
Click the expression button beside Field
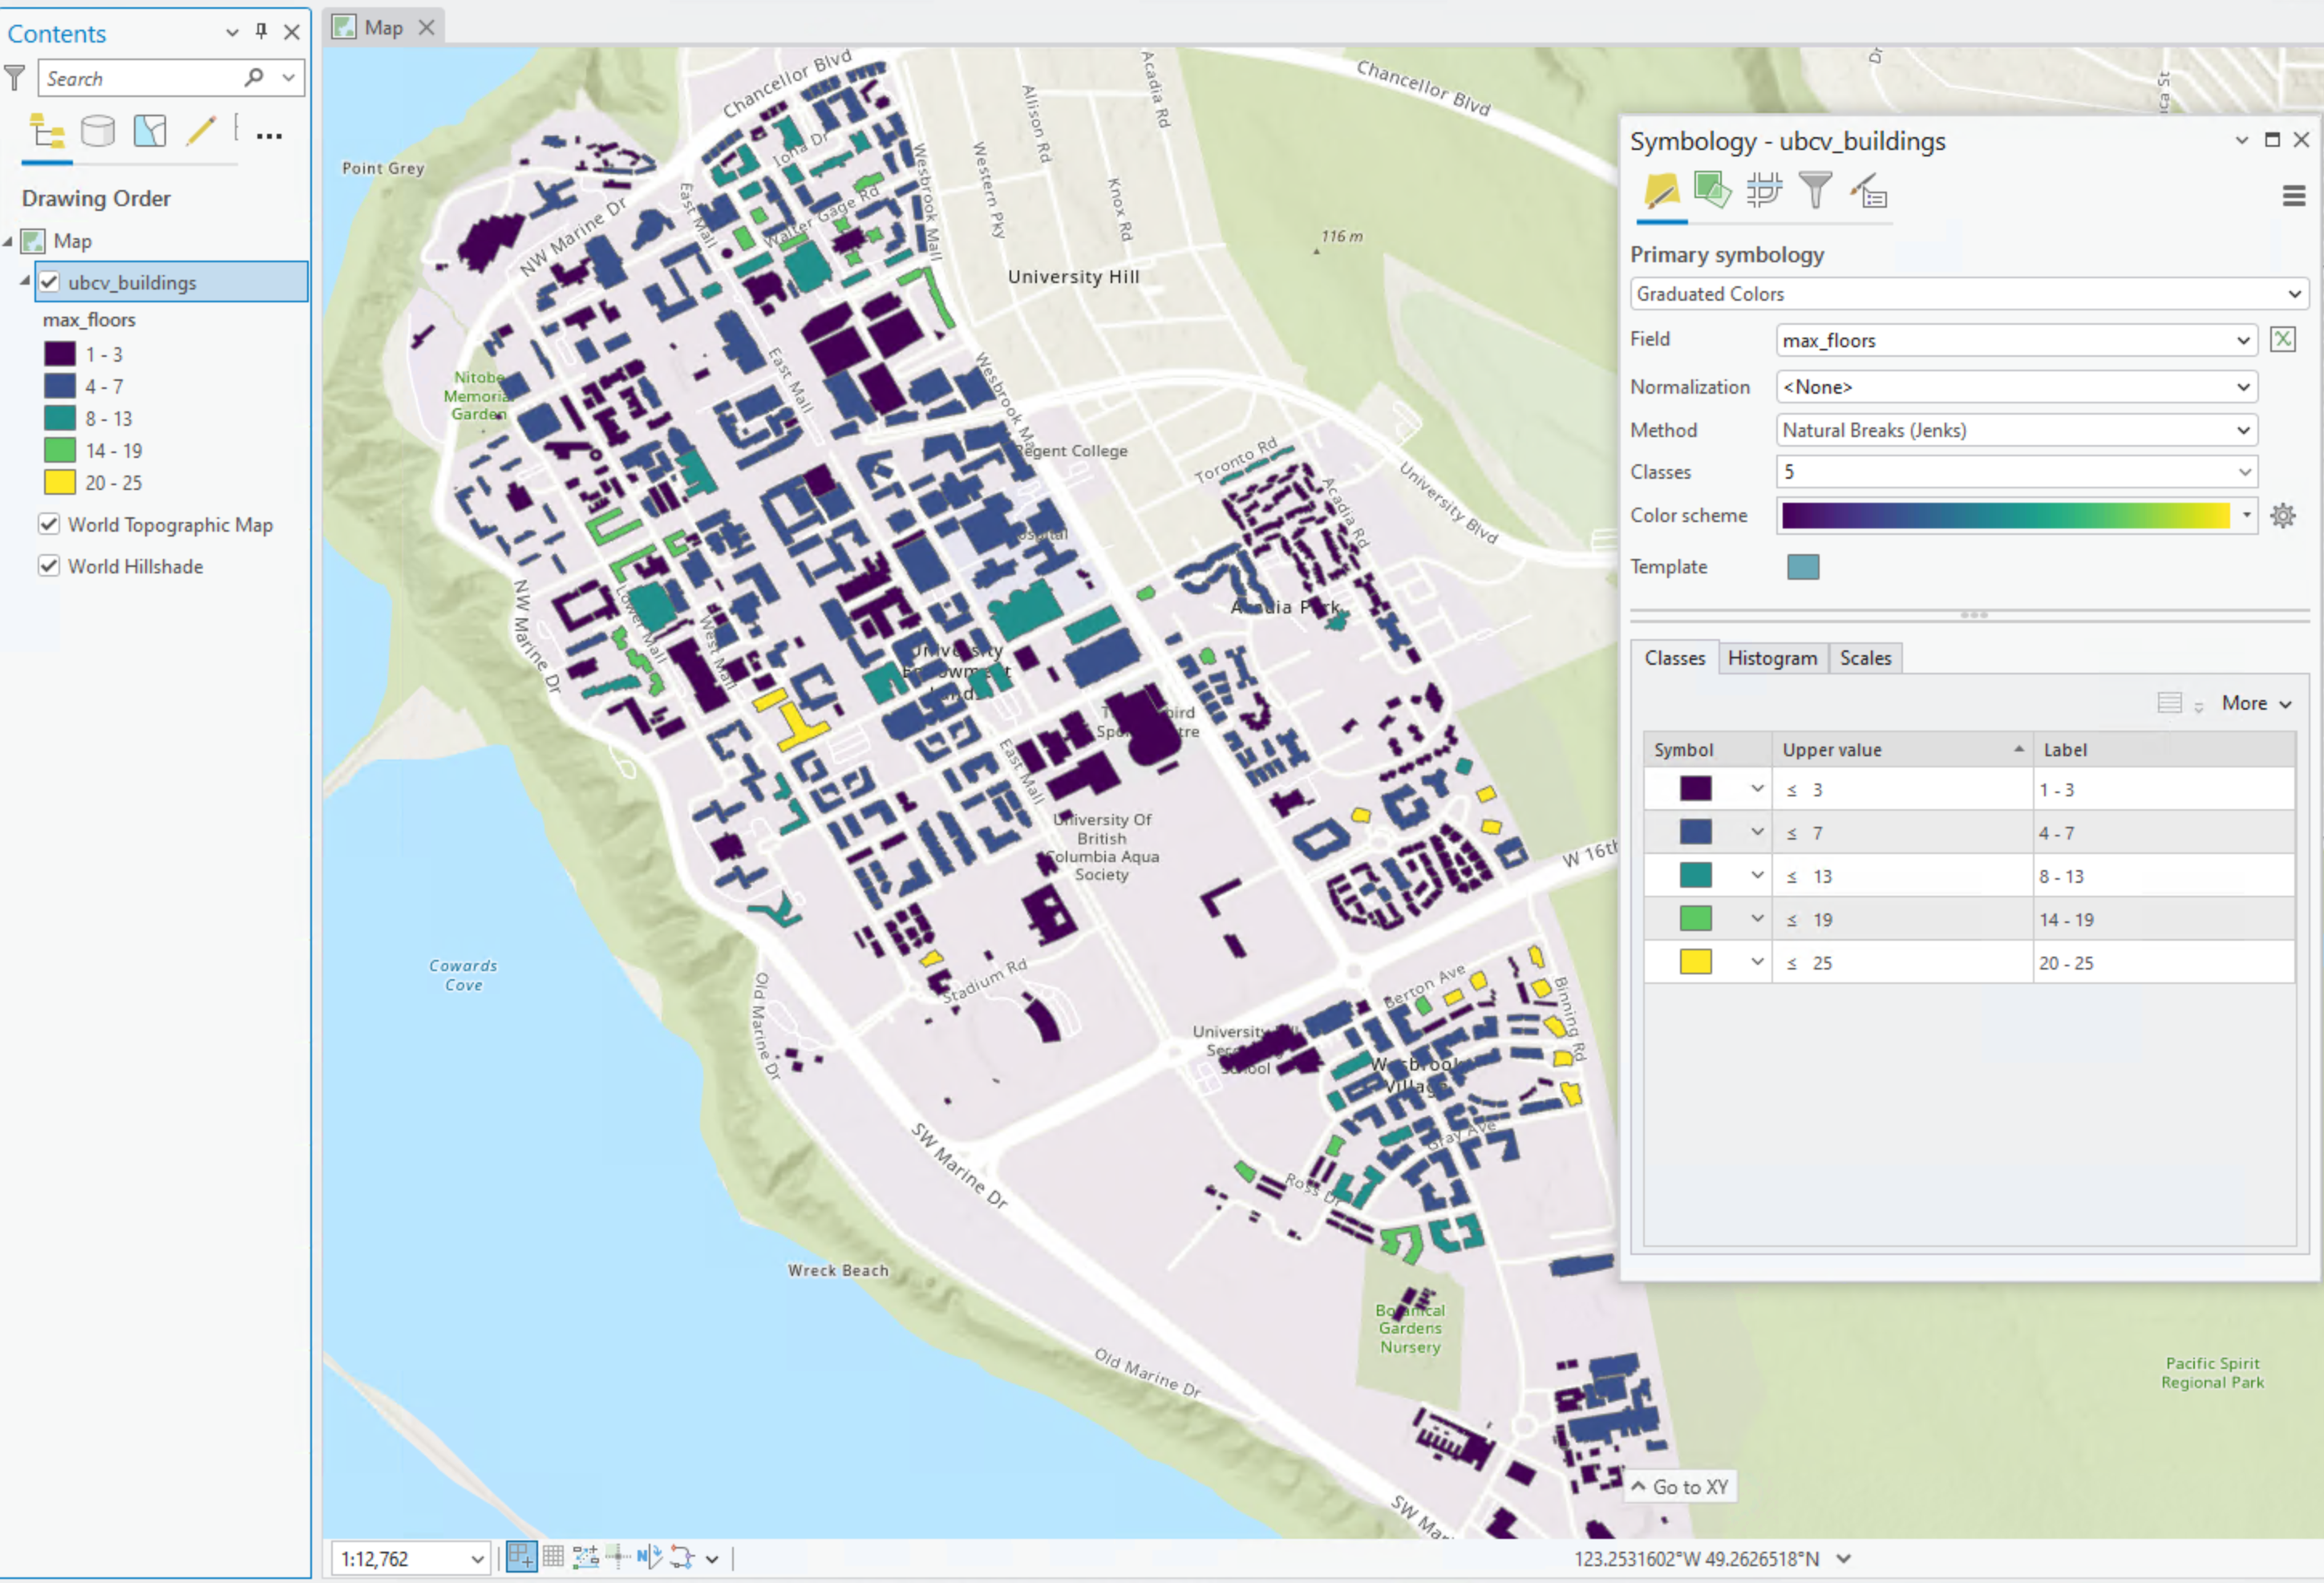[x=2282, y=340]
